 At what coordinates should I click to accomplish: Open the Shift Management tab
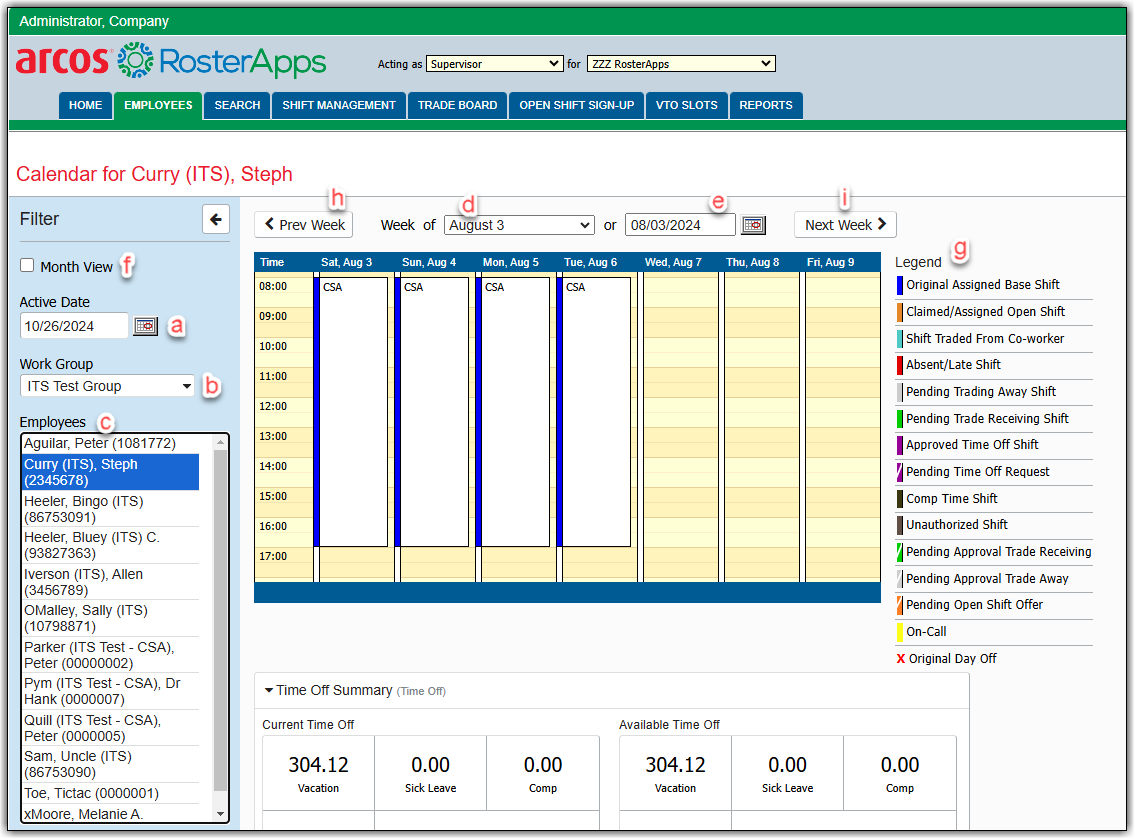[x=338, y=105]
